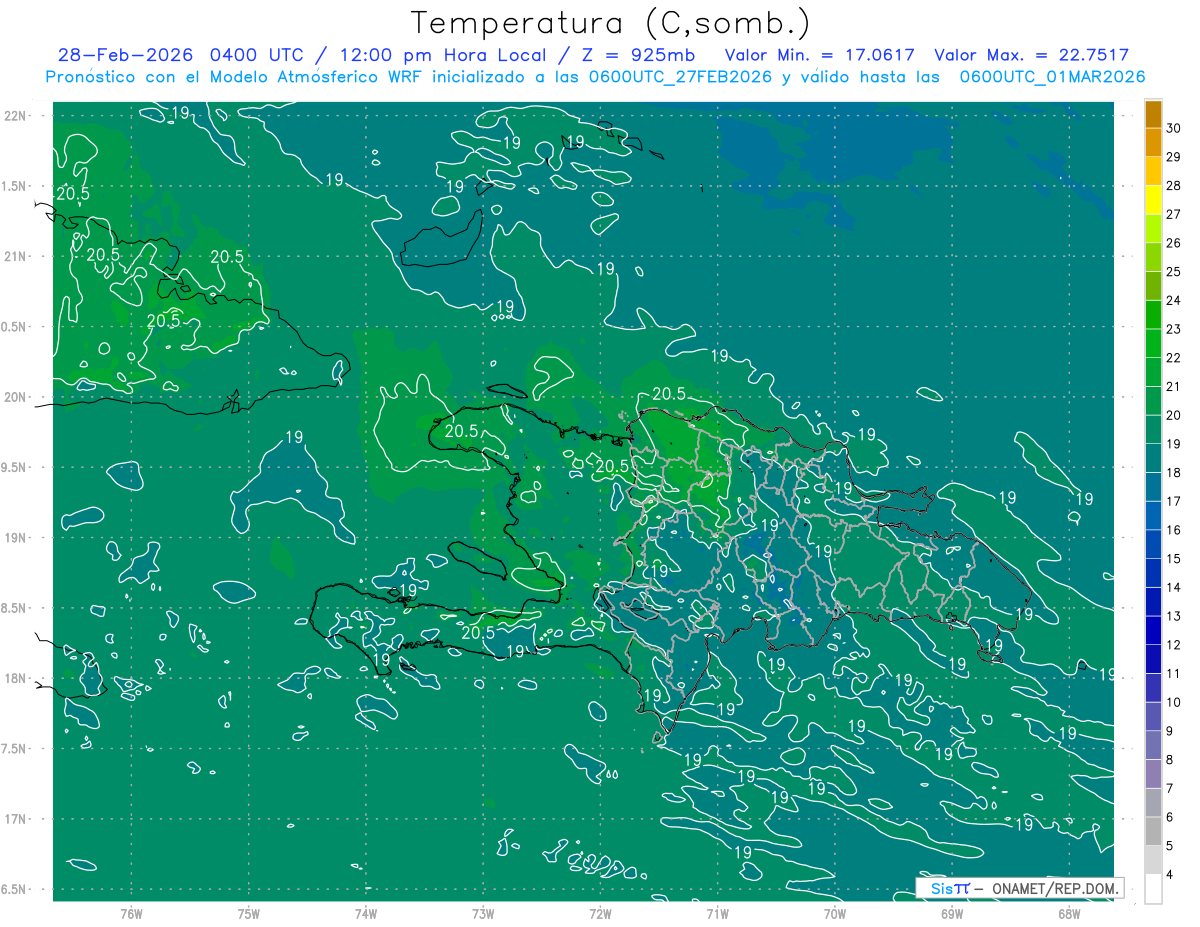Select the '0600UTC_01MAR2026' valid-until time
Screen dimensions: 1200x927
coord(1053,77)
